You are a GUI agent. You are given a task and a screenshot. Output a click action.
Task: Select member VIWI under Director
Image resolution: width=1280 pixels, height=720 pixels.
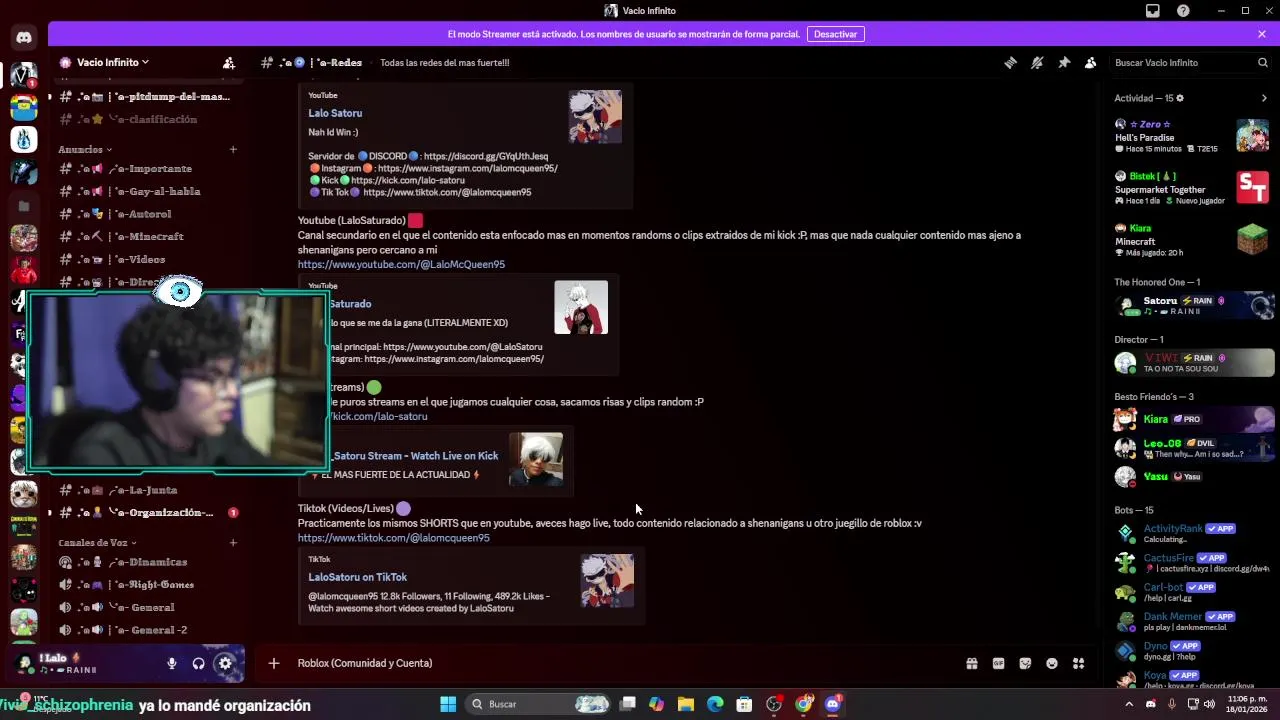tap(1192, 362)
